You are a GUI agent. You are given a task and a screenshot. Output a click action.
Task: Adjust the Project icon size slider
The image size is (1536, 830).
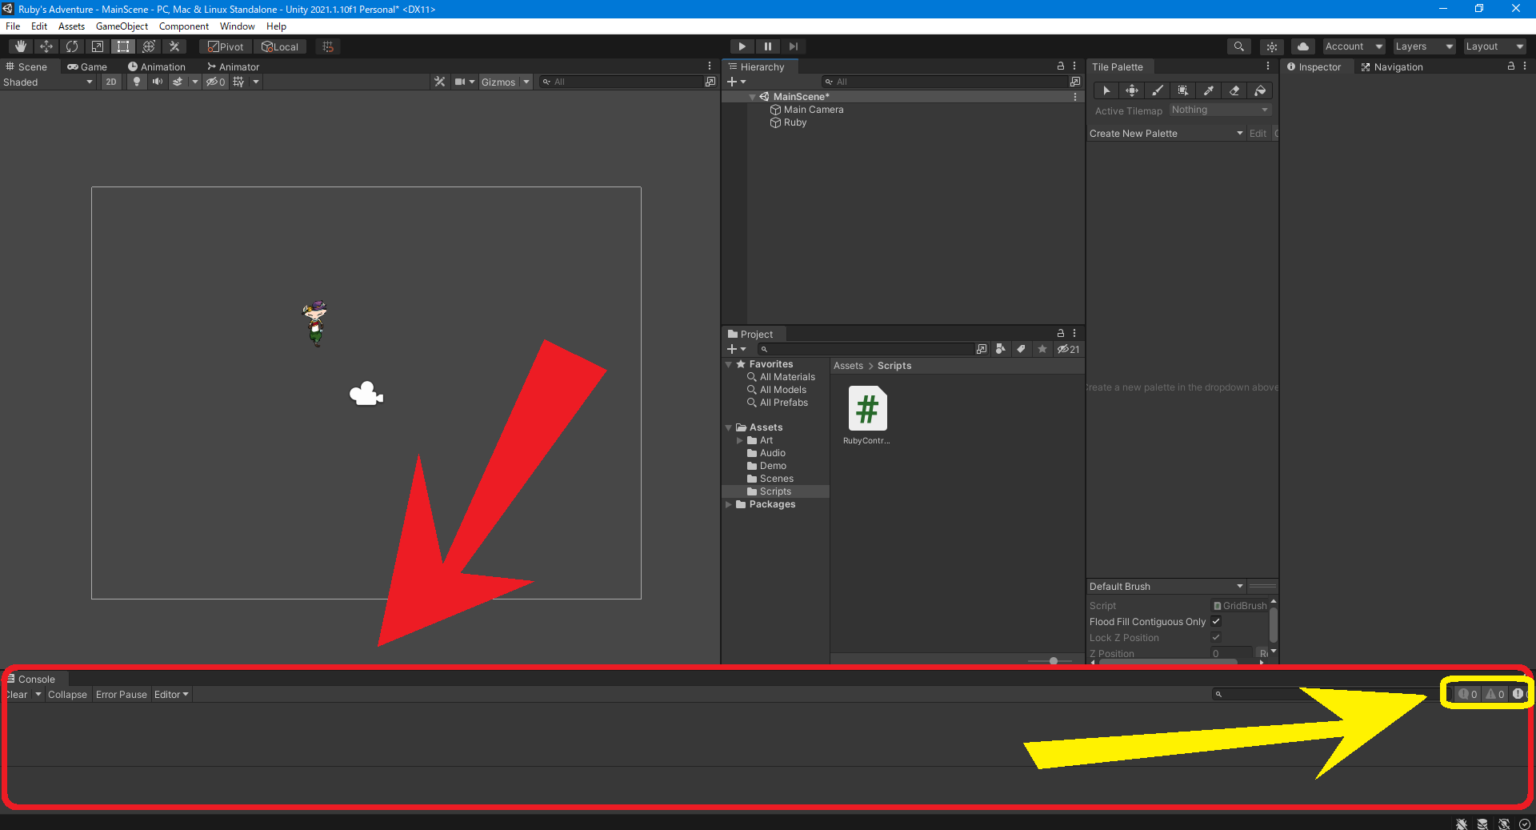tap(1053, 661)
